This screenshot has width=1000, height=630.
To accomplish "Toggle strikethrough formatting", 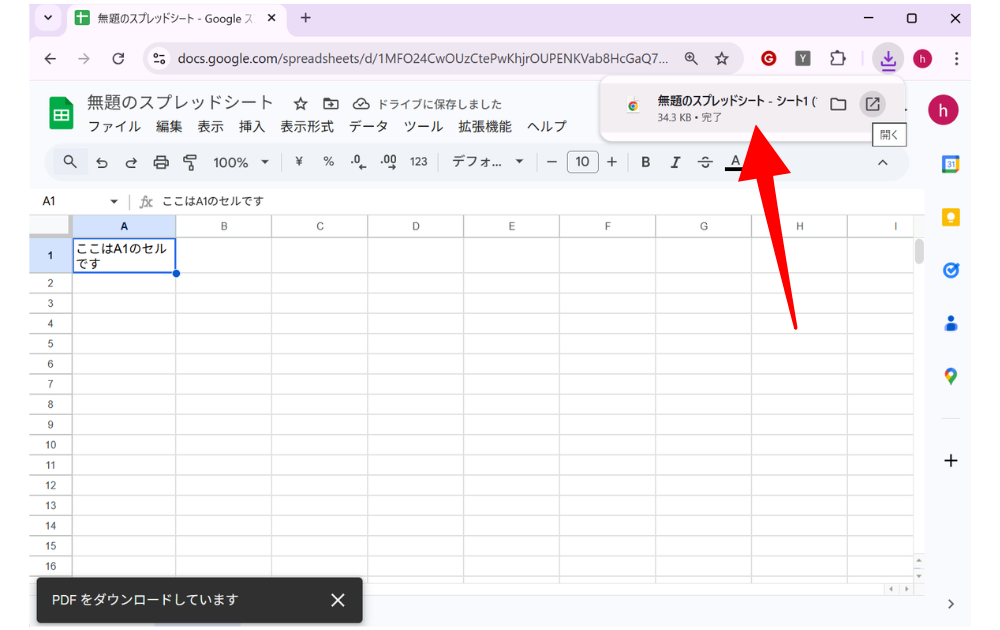I will pos(705,162).
